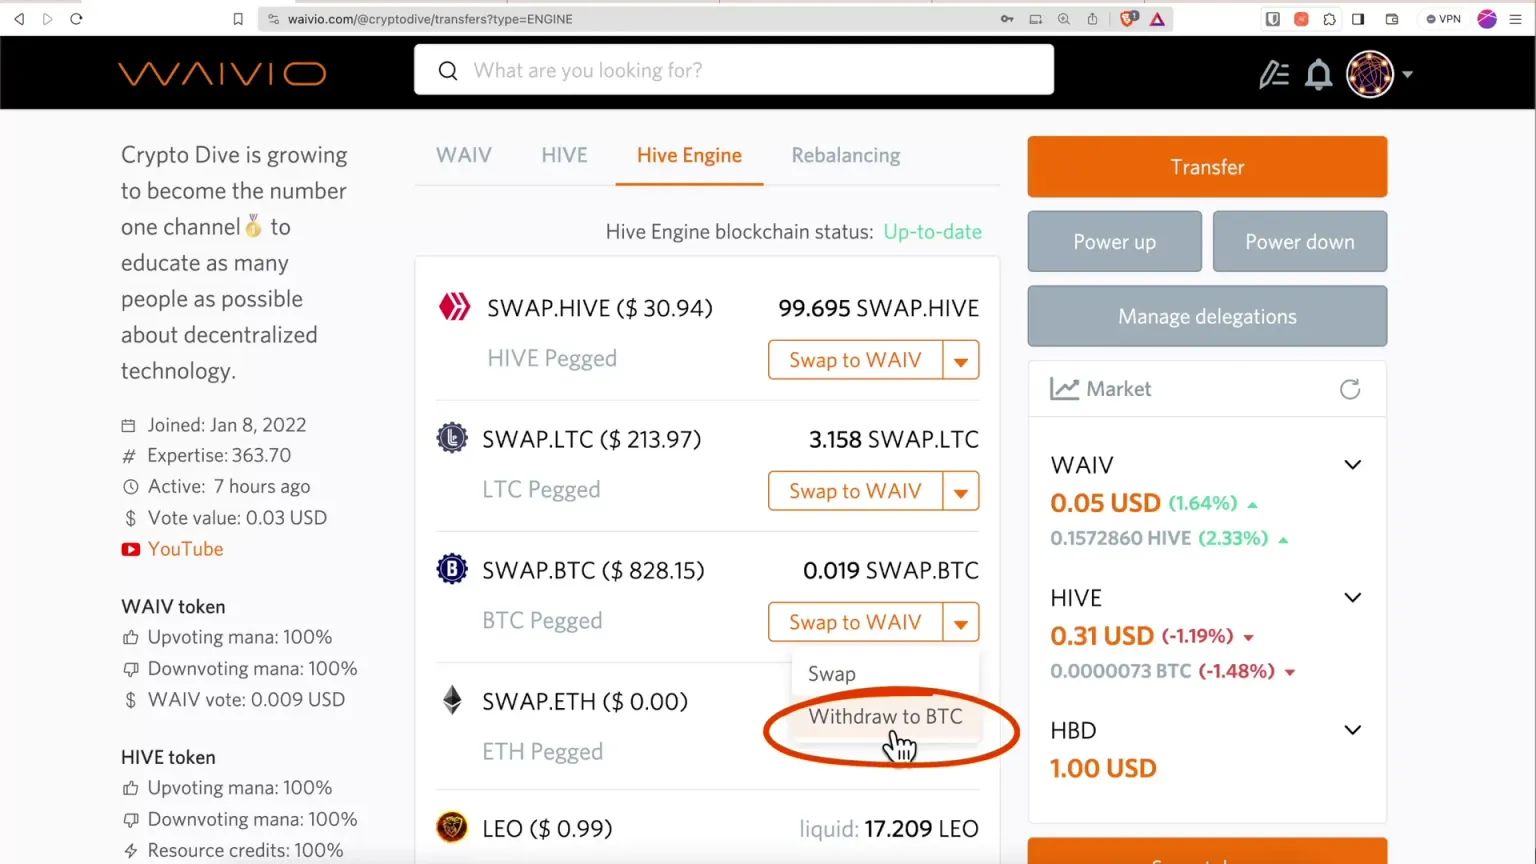The width and height of the screenshot is (1536, 864).
Task: Click the SWAP.LTC token icon
Action: coord(452,438)
